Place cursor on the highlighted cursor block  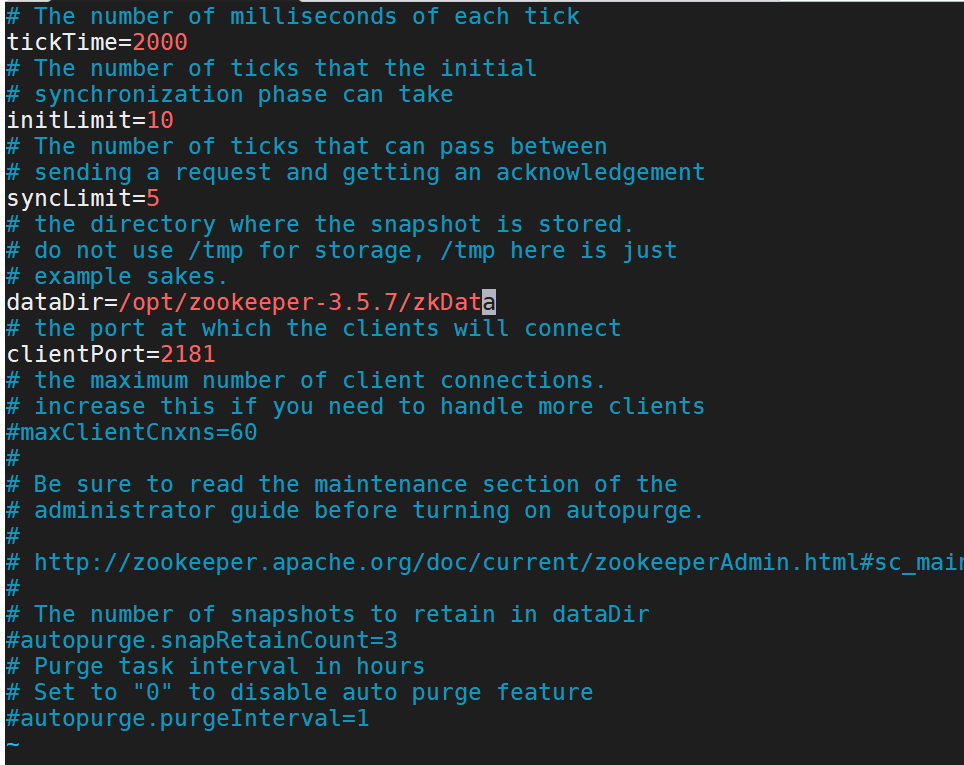click(489, 303)
